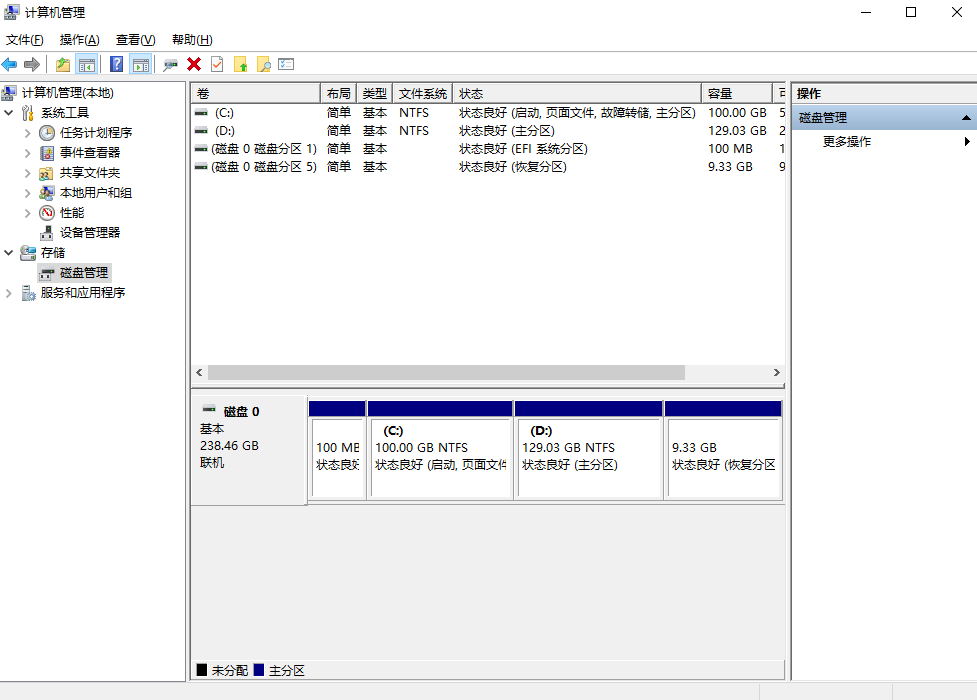Open the 查看(V) menu
This screenshot has width=977, height=700.
coord(135,40)
